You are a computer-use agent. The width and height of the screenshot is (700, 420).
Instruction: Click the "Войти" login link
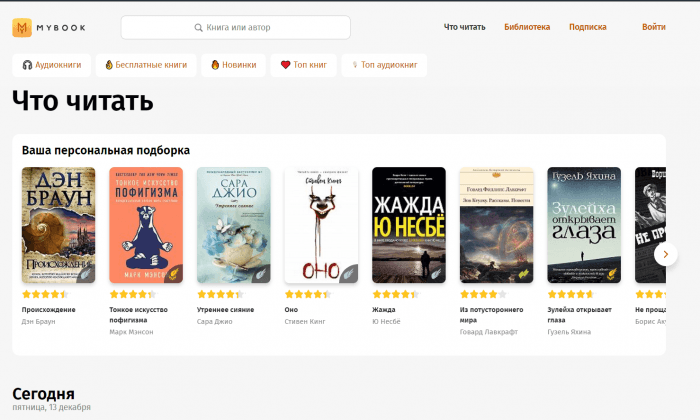tap(654, 27)
